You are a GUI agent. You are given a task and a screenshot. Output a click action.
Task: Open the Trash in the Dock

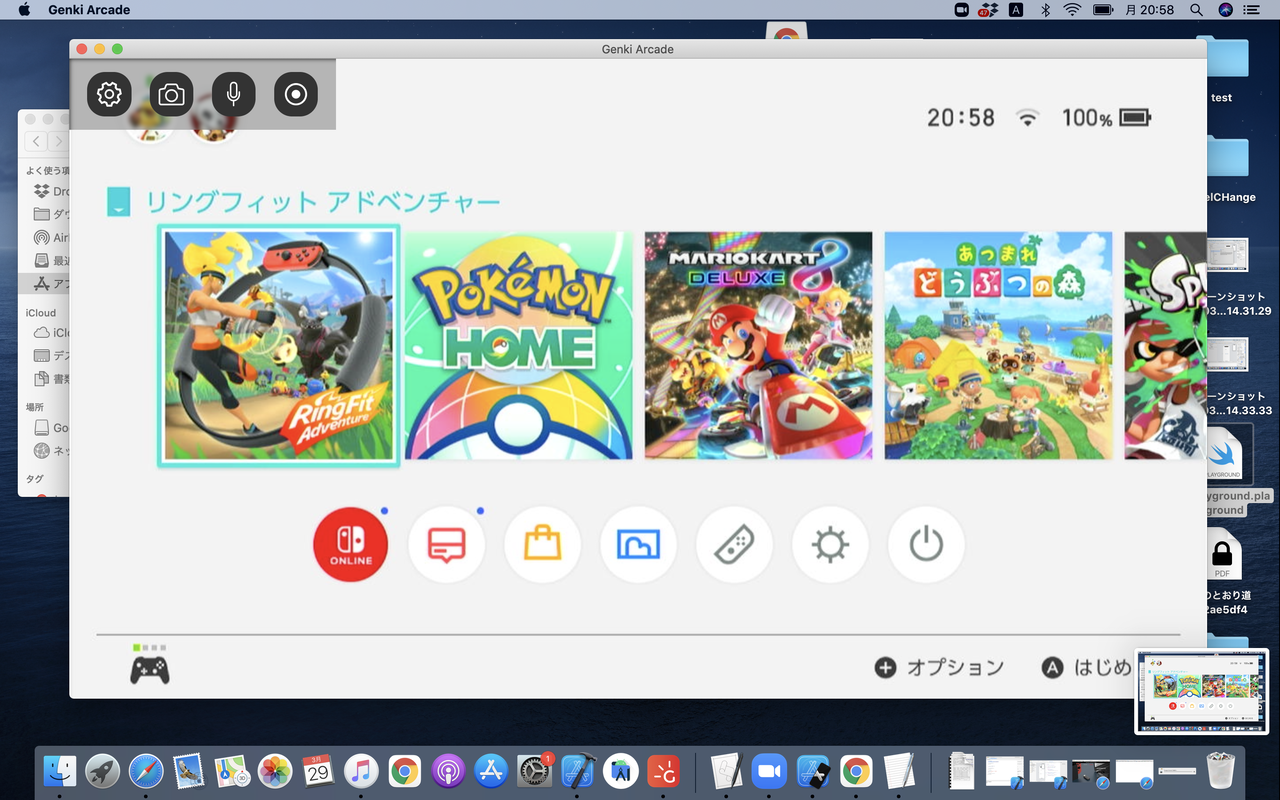[1221, 770]
